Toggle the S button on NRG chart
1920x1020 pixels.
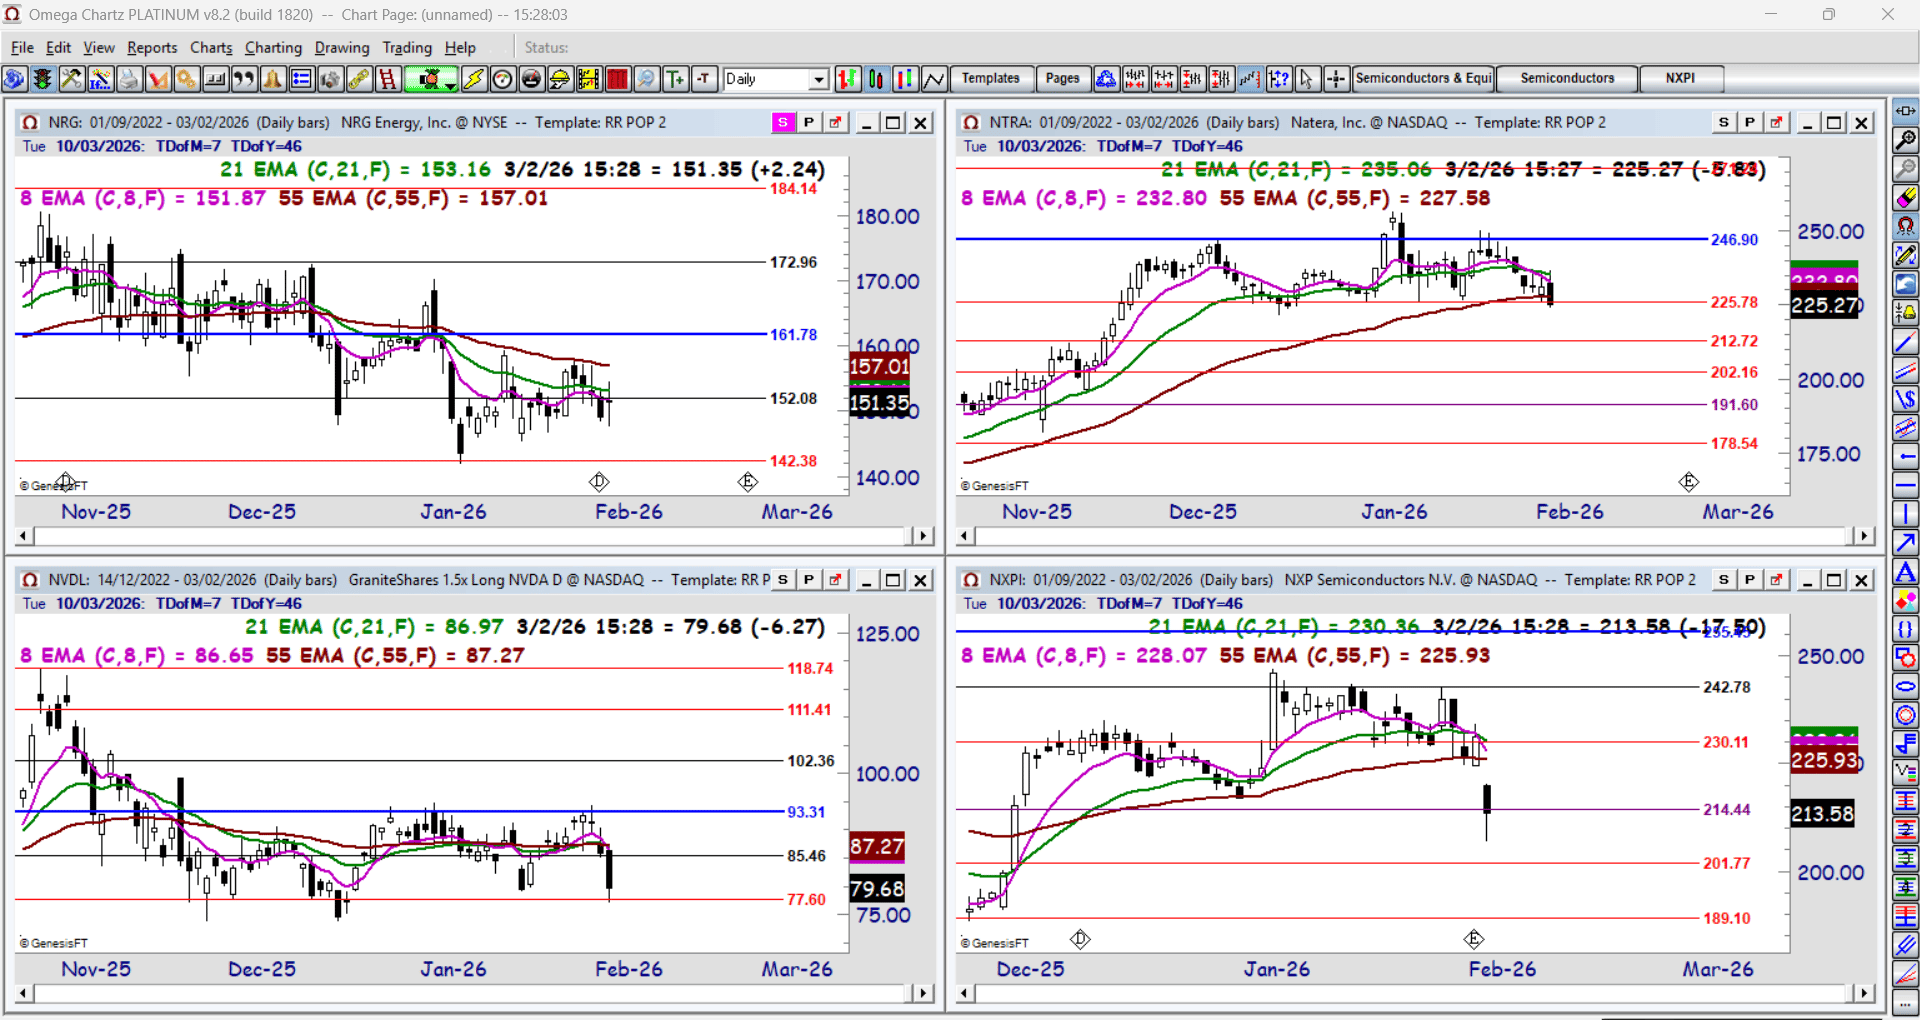[783, 123]
